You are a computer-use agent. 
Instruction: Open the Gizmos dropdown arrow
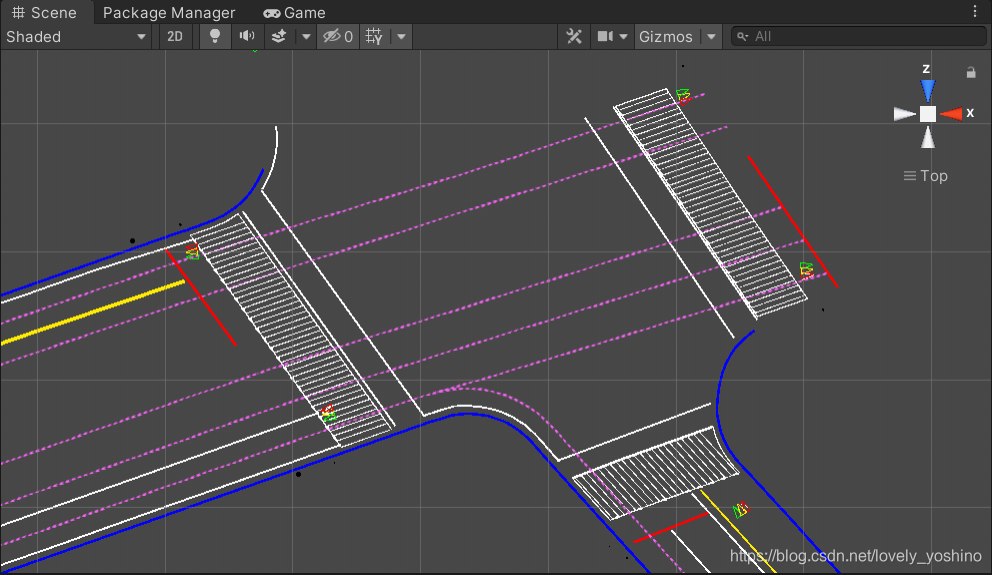712,37
